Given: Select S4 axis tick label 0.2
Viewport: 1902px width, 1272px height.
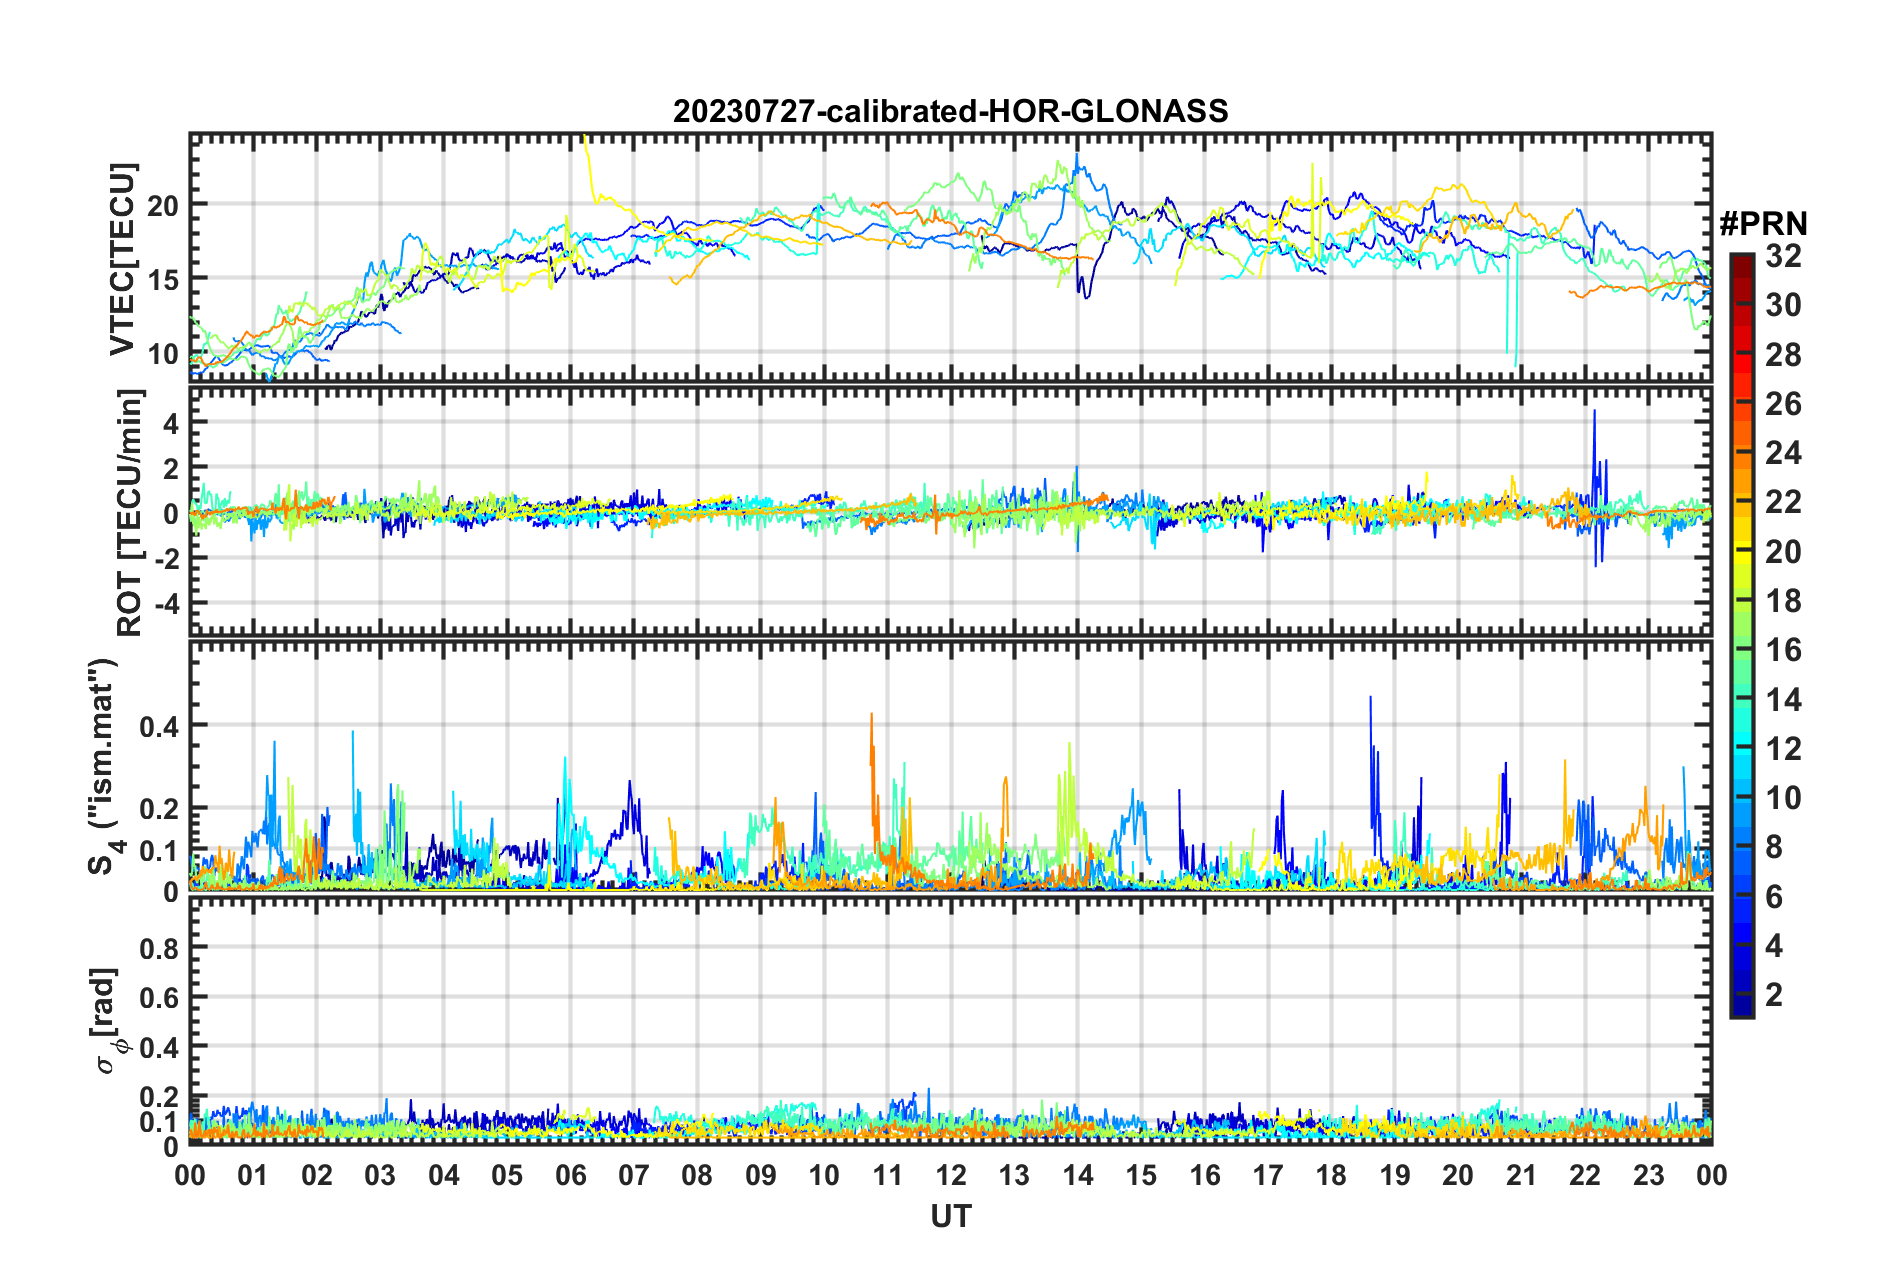Looking at the screenshot, I should (160, 810).
